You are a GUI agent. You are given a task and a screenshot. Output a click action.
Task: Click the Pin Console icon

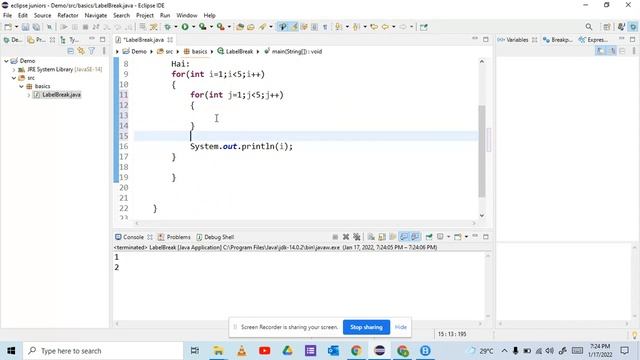(429, 237)
